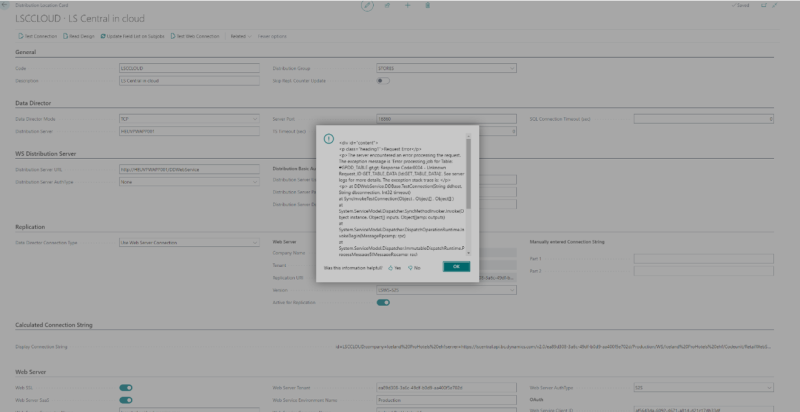Click thumbs-up Yes in dialog

[394, 268]
